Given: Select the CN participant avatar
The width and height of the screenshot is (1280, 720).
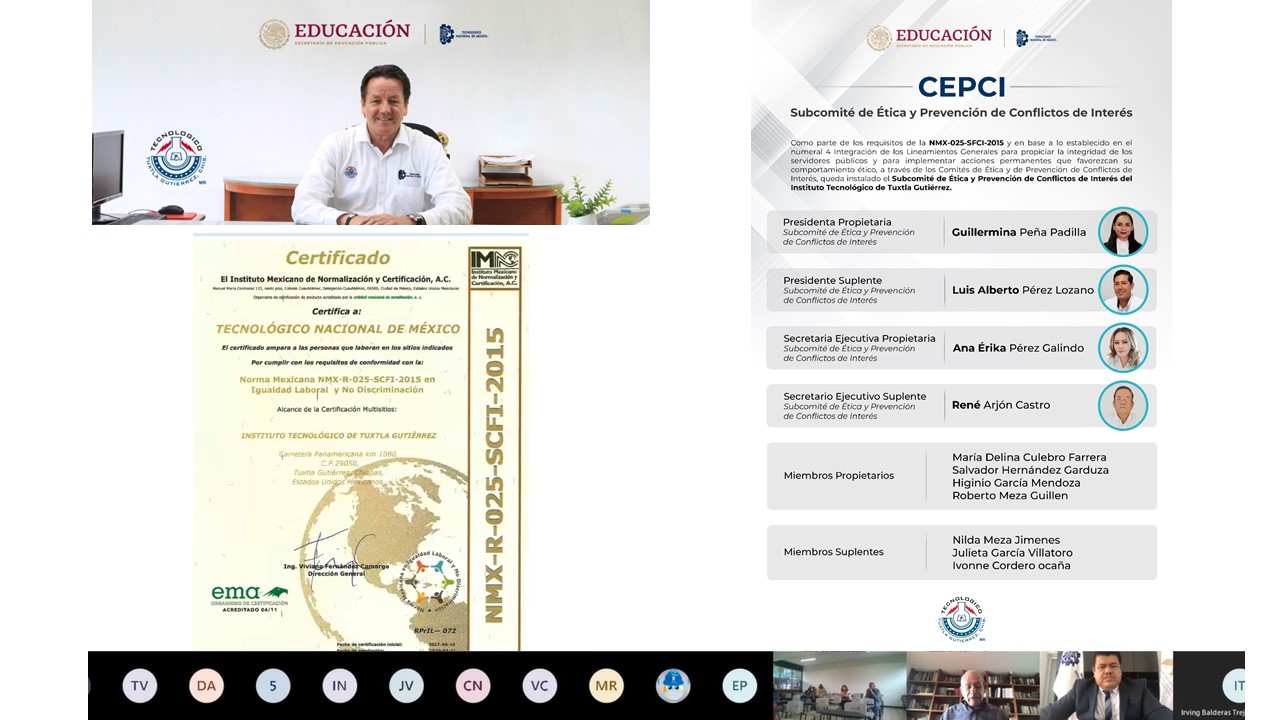Looking at the screenshot, I should tap(473, 686).
